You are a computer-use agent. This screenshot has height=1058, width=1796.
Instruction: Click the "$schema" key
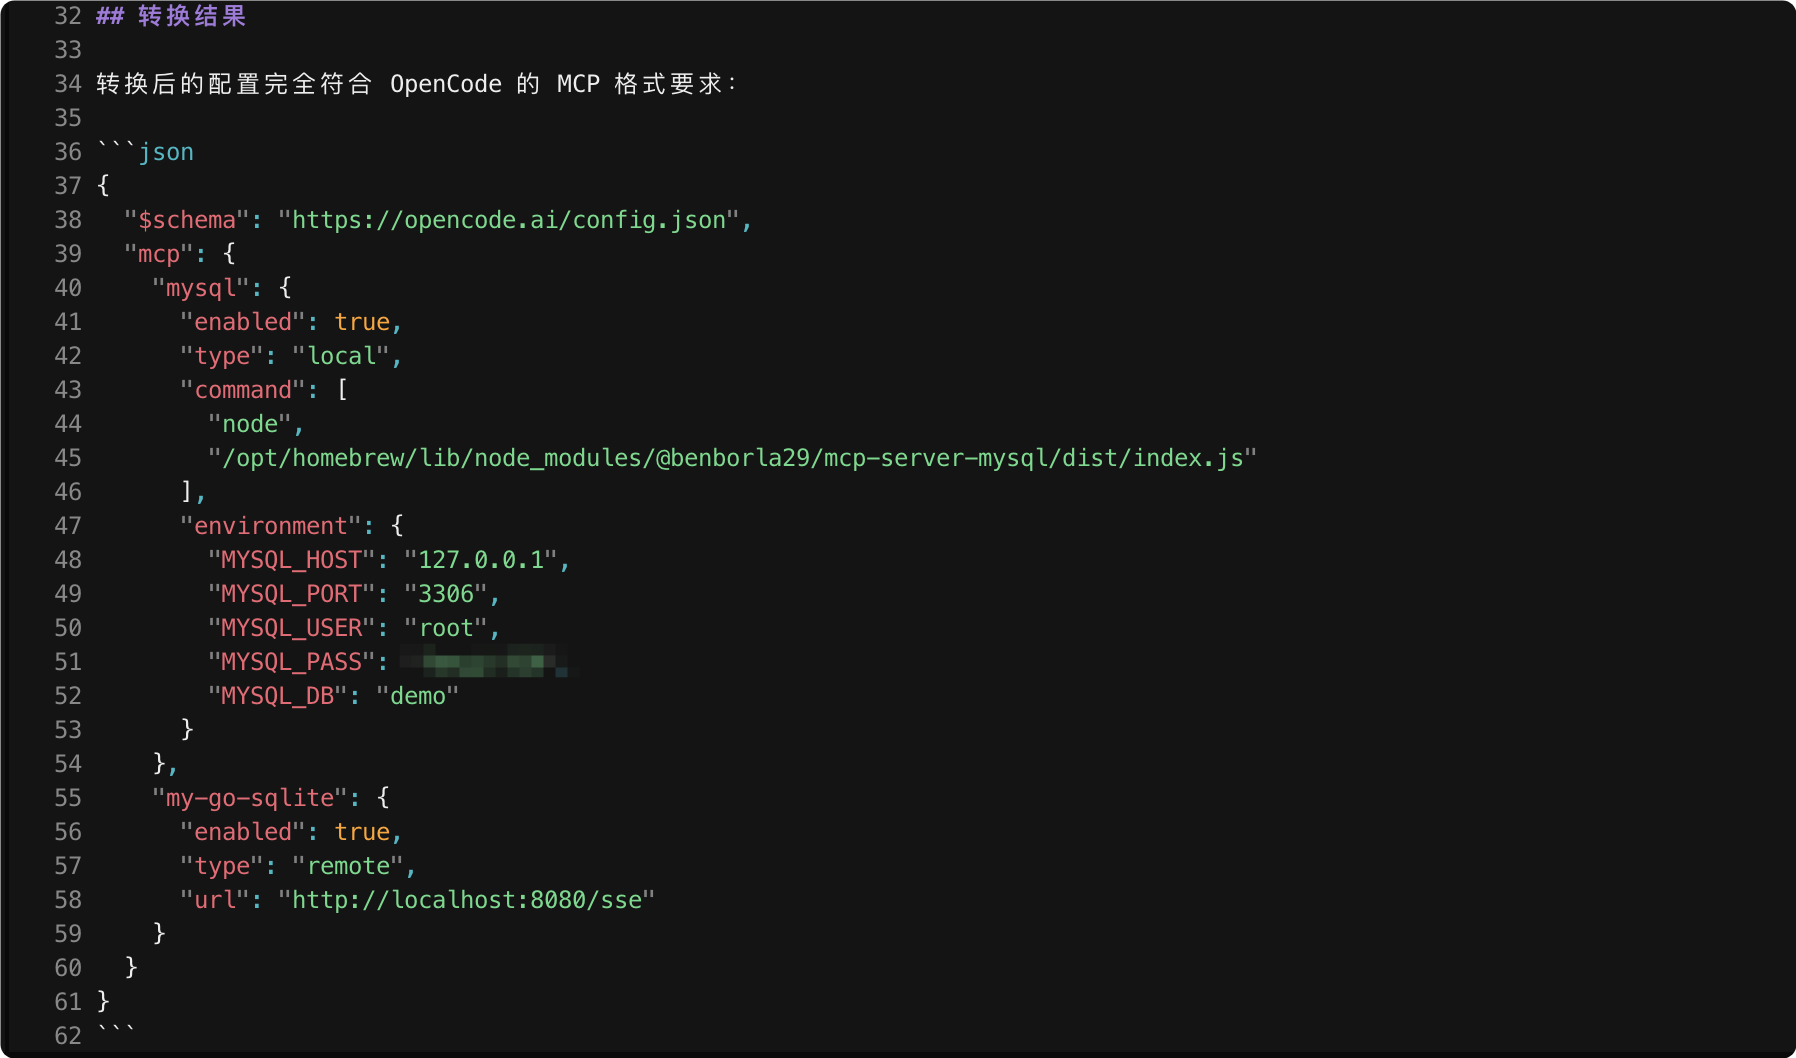tap(187, 220)
